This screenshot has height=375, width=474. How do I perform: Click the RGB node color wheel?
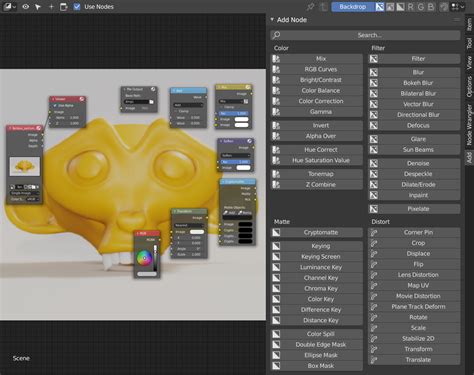click(x=144, y=258)
